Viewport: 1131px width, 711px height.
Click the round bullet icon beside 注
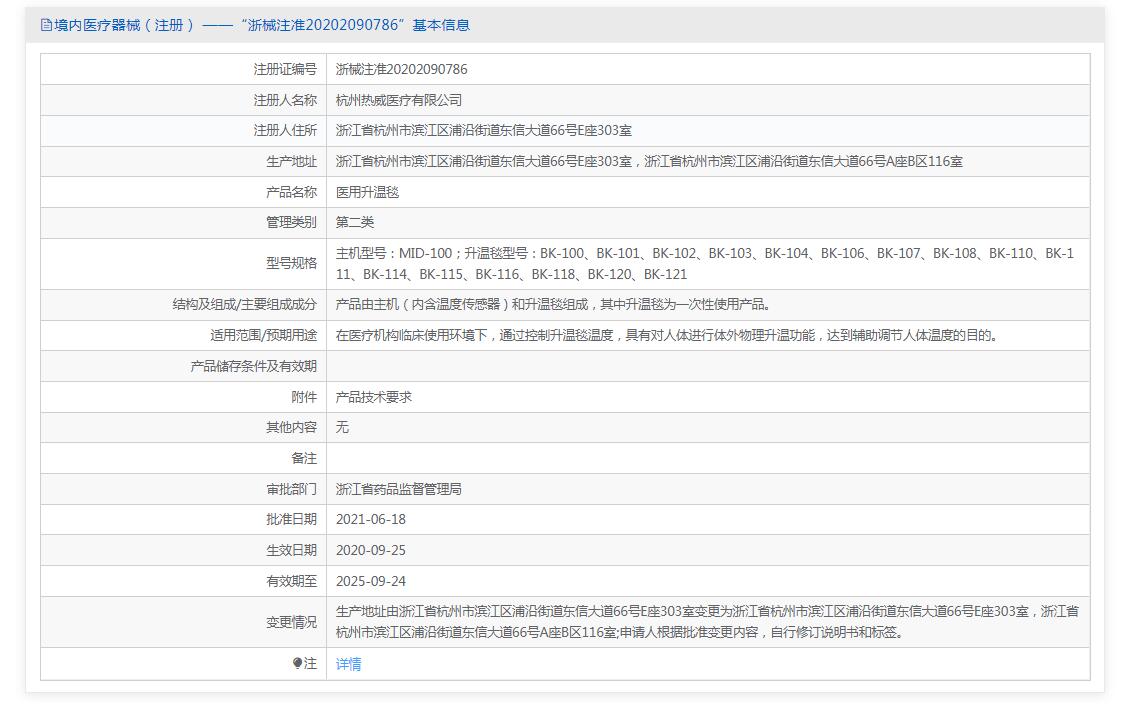(x=297, y=663)
